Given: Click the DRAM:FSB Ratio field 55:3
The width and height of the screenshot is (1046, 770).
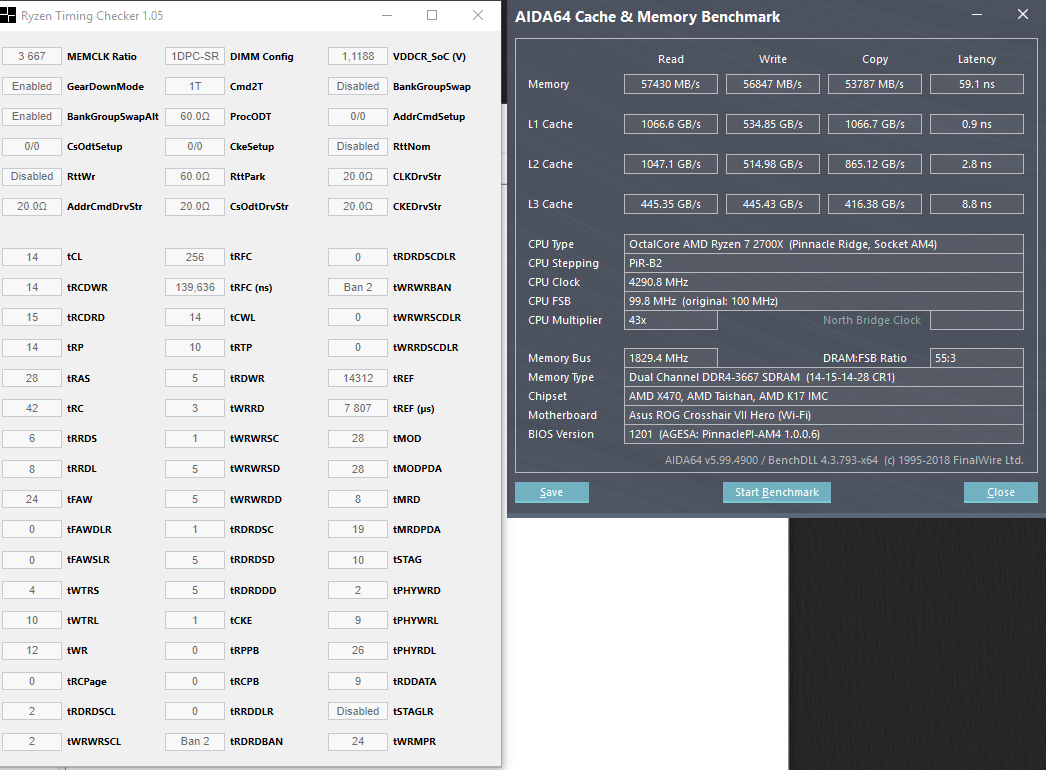Looking at the screenshot, I should point(977,358).
